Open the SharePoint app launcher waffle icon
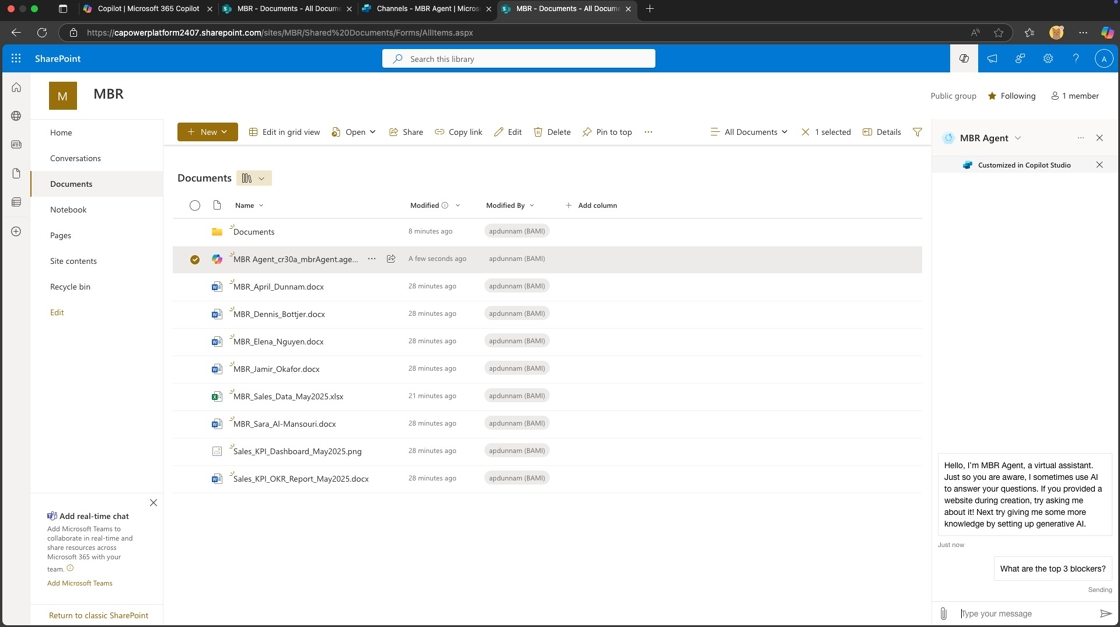The width and height of the screenshot is (1120, 627). click(16, 59)
